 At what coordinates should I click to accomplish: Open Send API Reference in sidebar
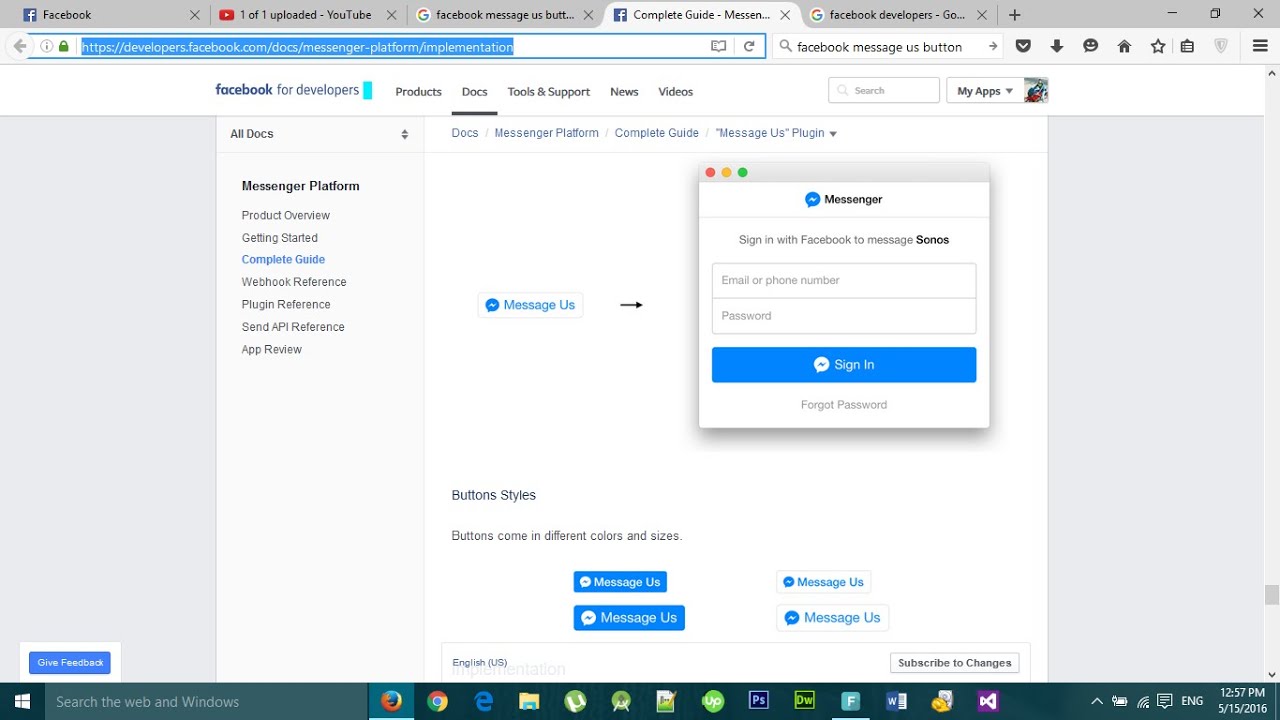(x=293, y=327)
